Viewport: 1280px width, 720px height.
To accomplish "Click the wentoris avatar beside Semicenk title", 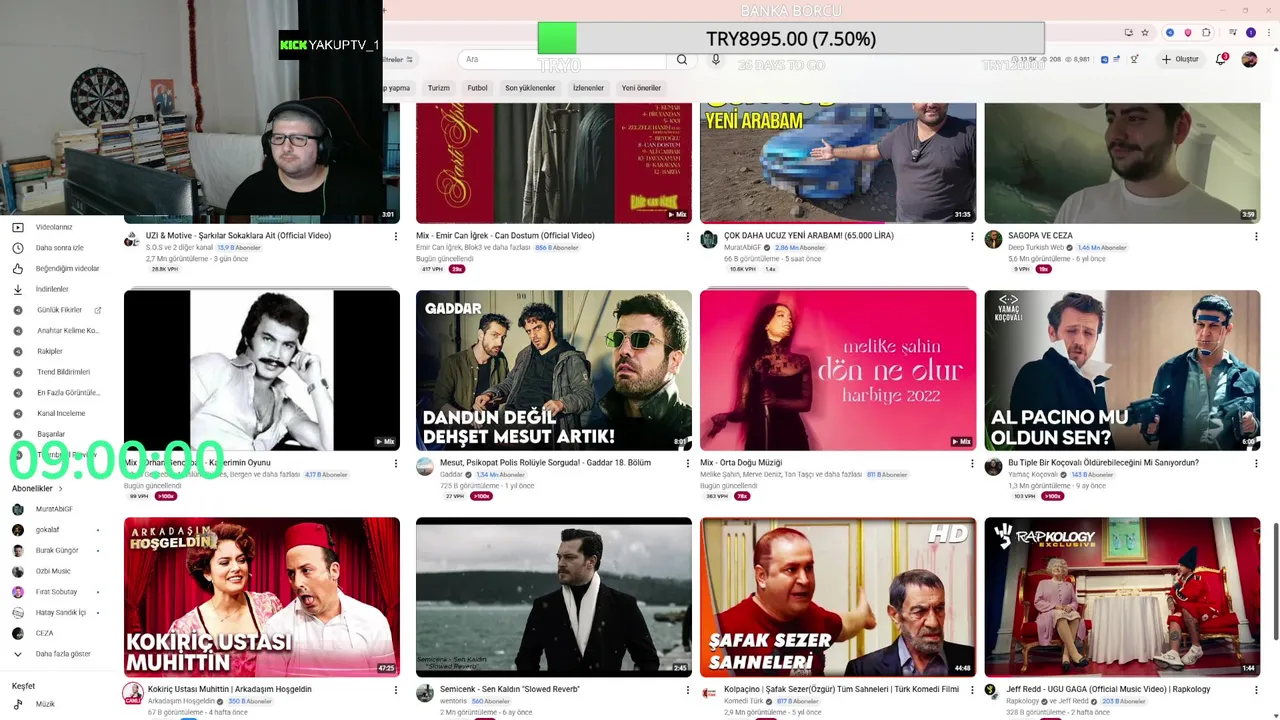I will coord(425,693).
